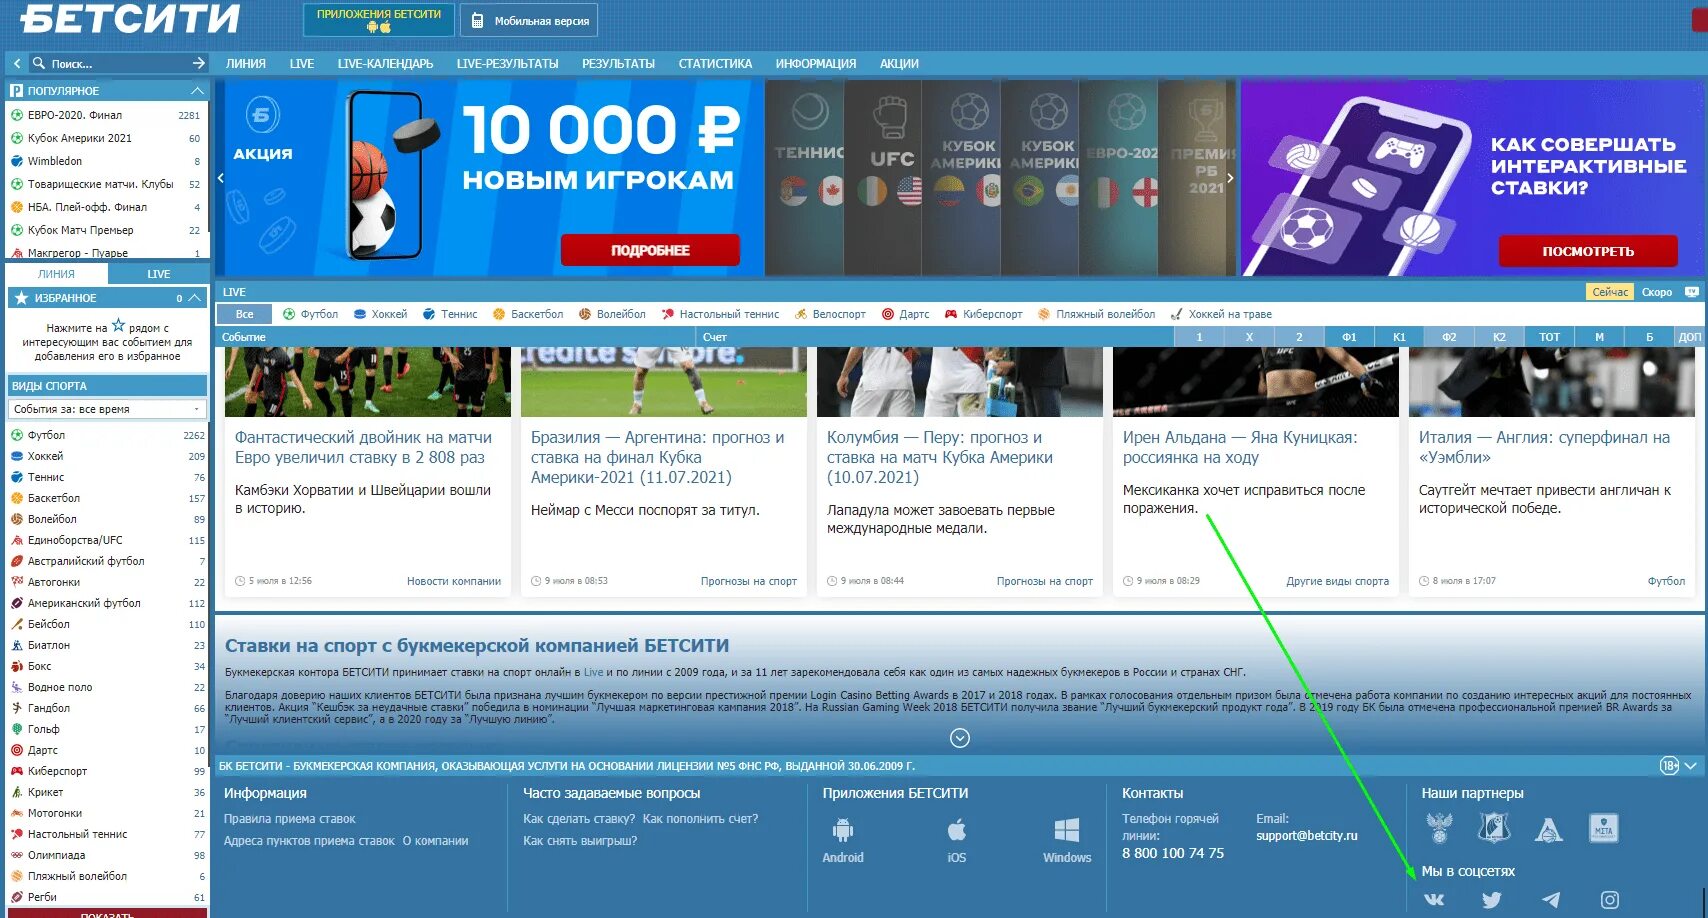Show next tournament banner slide

[1230, 178]
